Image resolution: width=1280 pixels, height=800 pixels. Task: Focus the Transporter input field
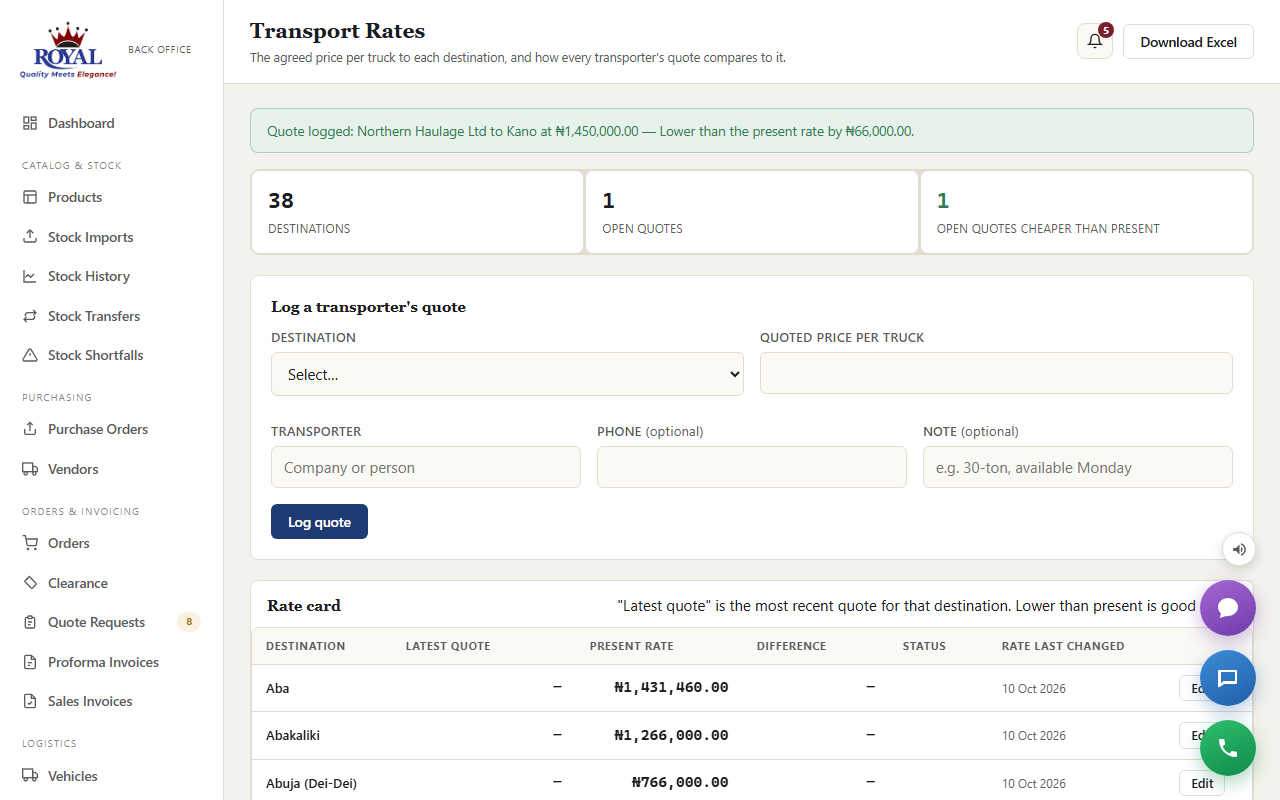click(426, 467)
